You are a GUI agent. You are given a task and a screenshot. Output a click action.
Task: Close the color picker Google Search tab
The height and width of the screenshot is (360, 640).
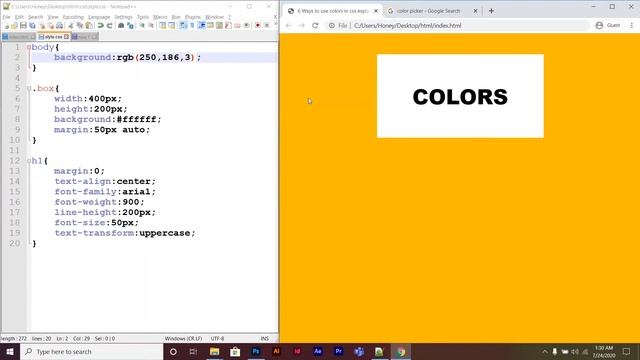tap(475, 11)
